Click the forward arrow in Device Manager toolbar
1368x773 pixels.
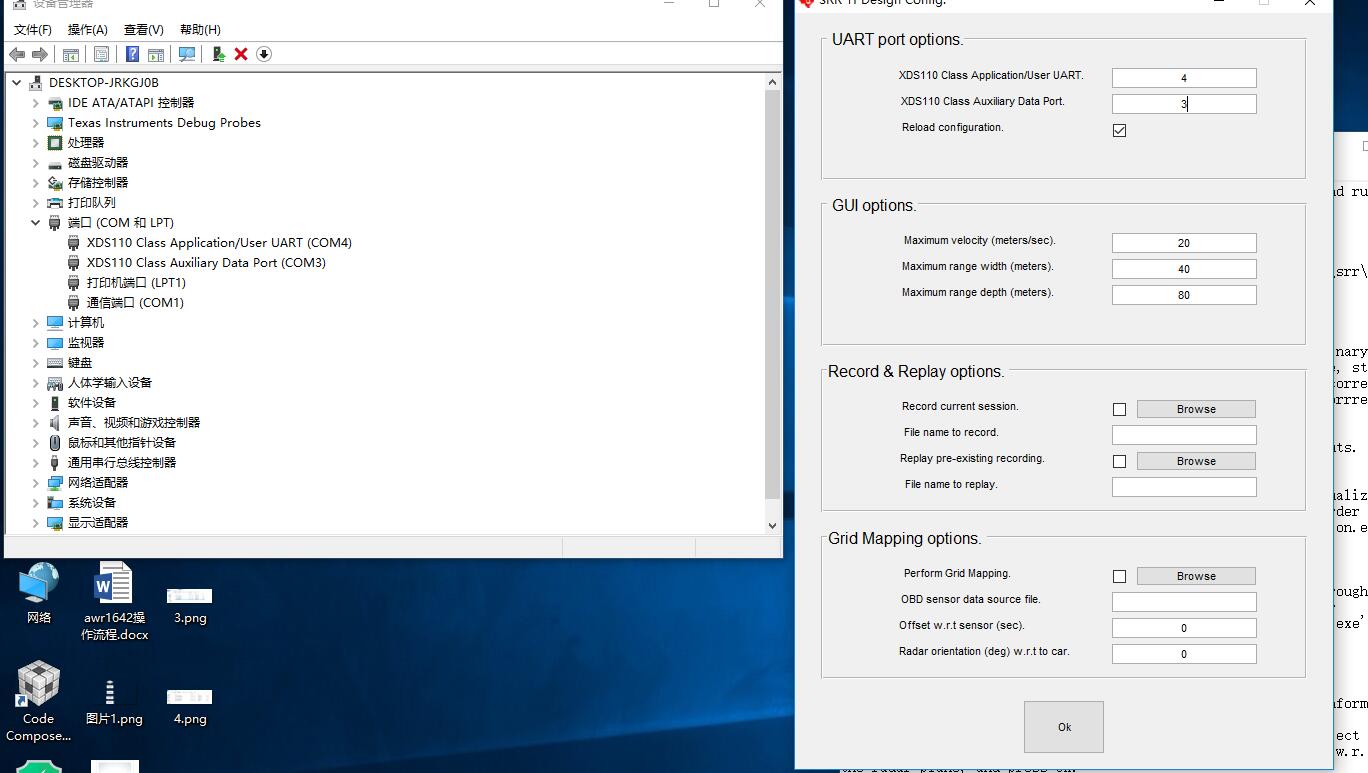click(x=40, y=54)
